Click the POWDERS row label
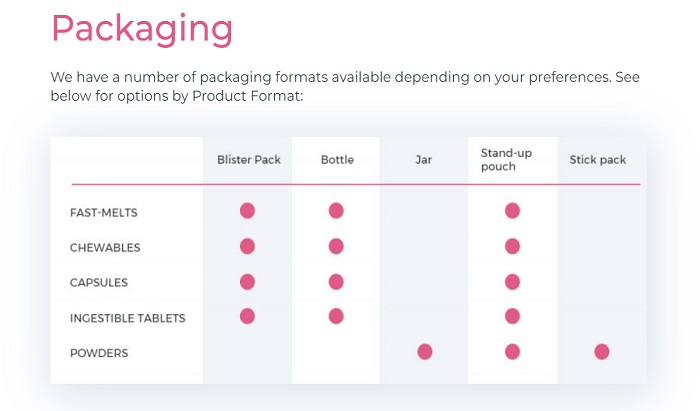The image size is (700, 411). [99, 353]
